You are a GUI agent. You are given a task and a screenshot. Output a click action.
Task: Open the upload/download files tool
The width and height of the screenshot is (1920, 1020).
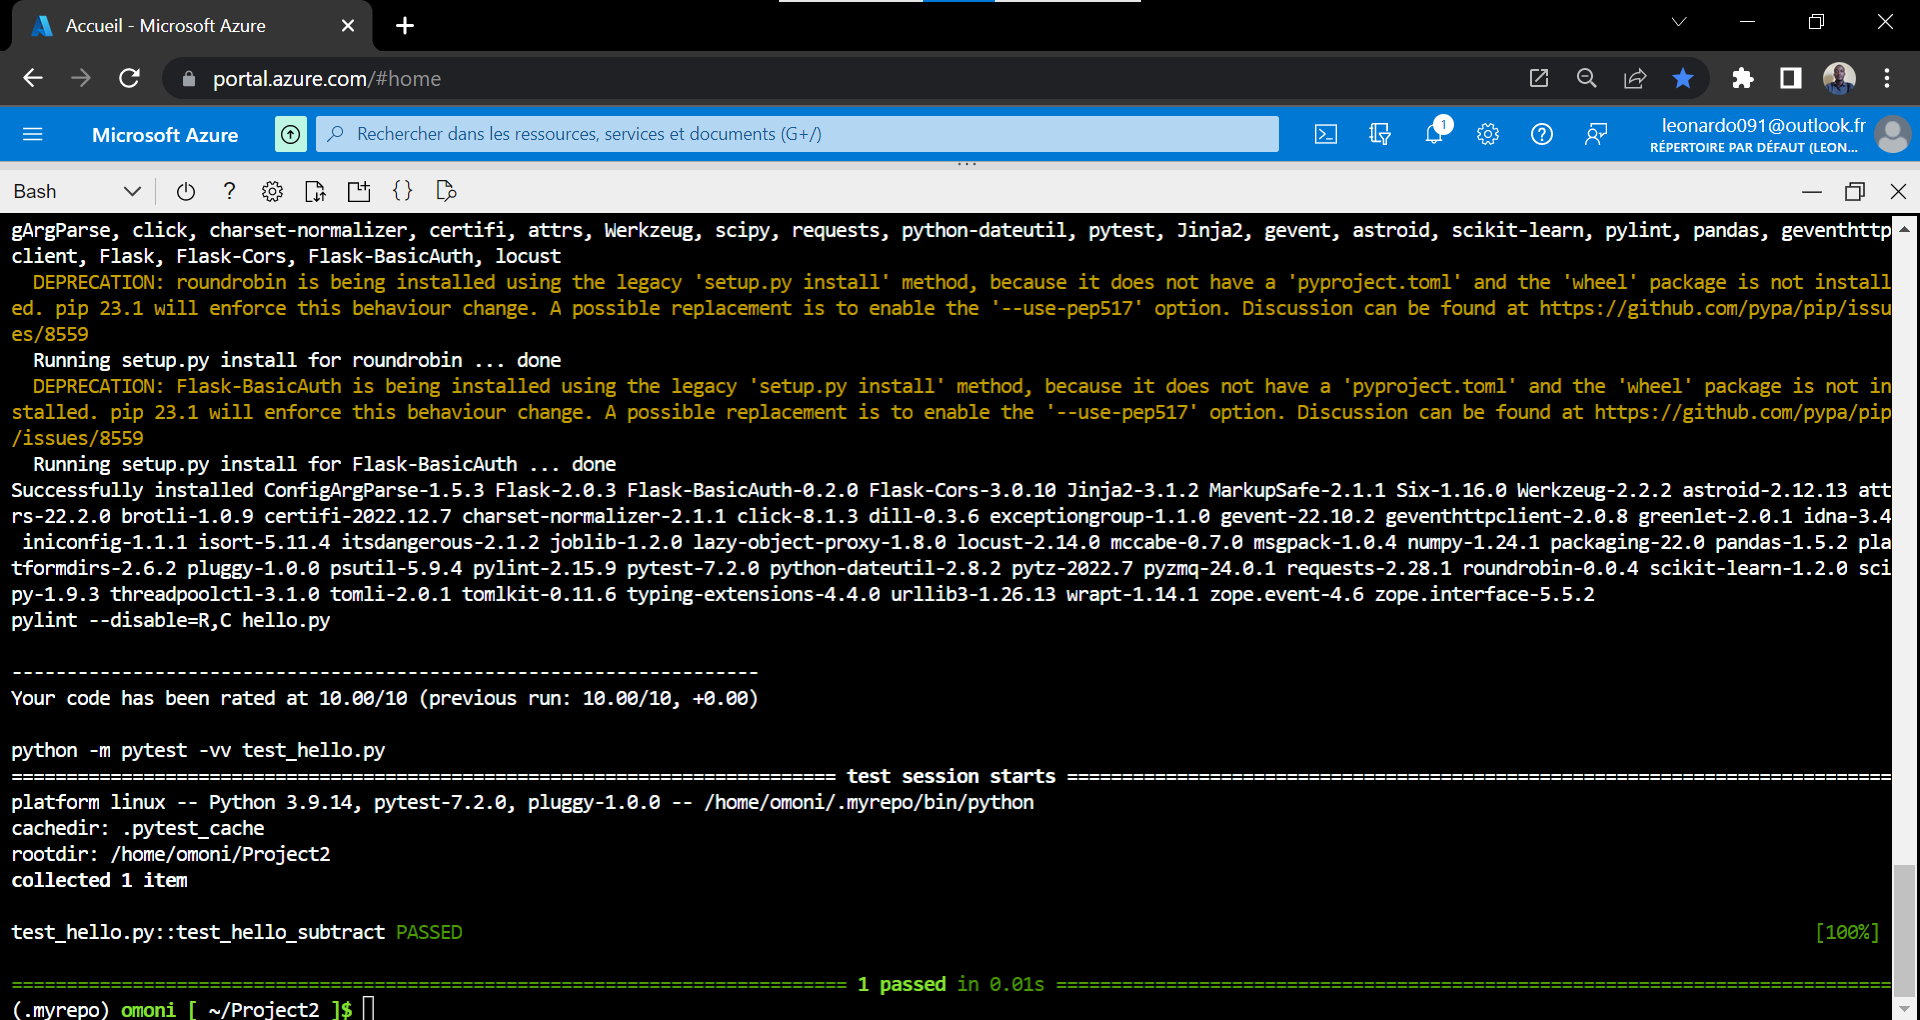[x=315, y=191]
